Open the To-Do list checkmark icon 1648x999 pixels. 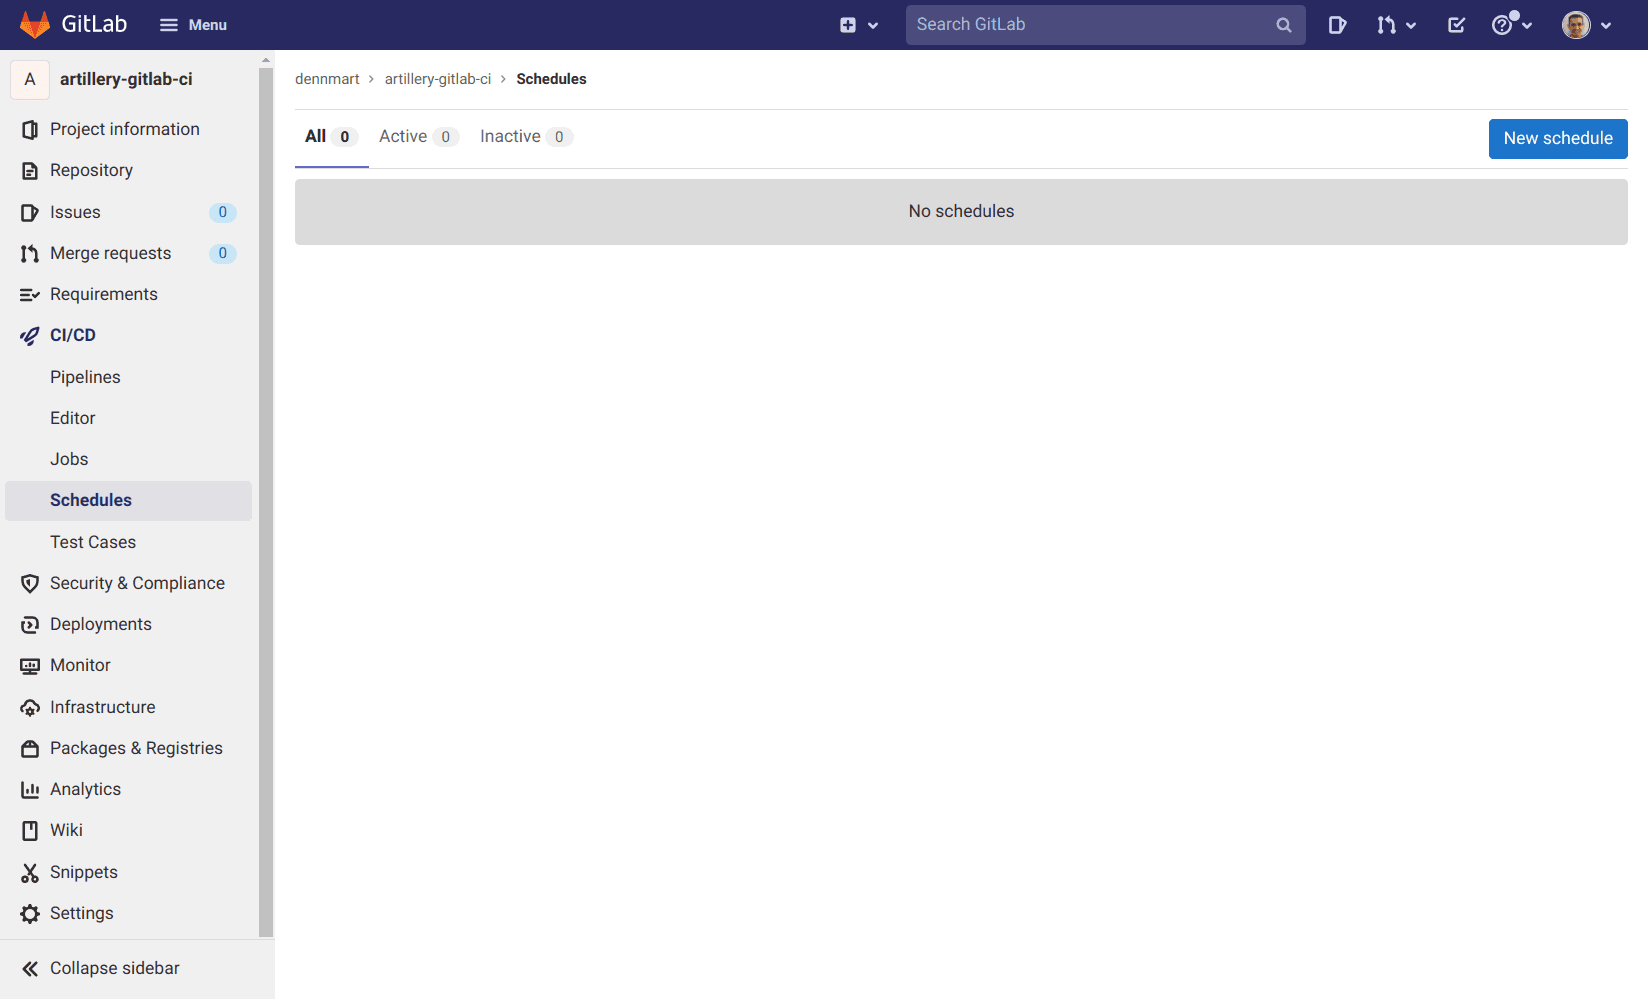[1456, 24]
